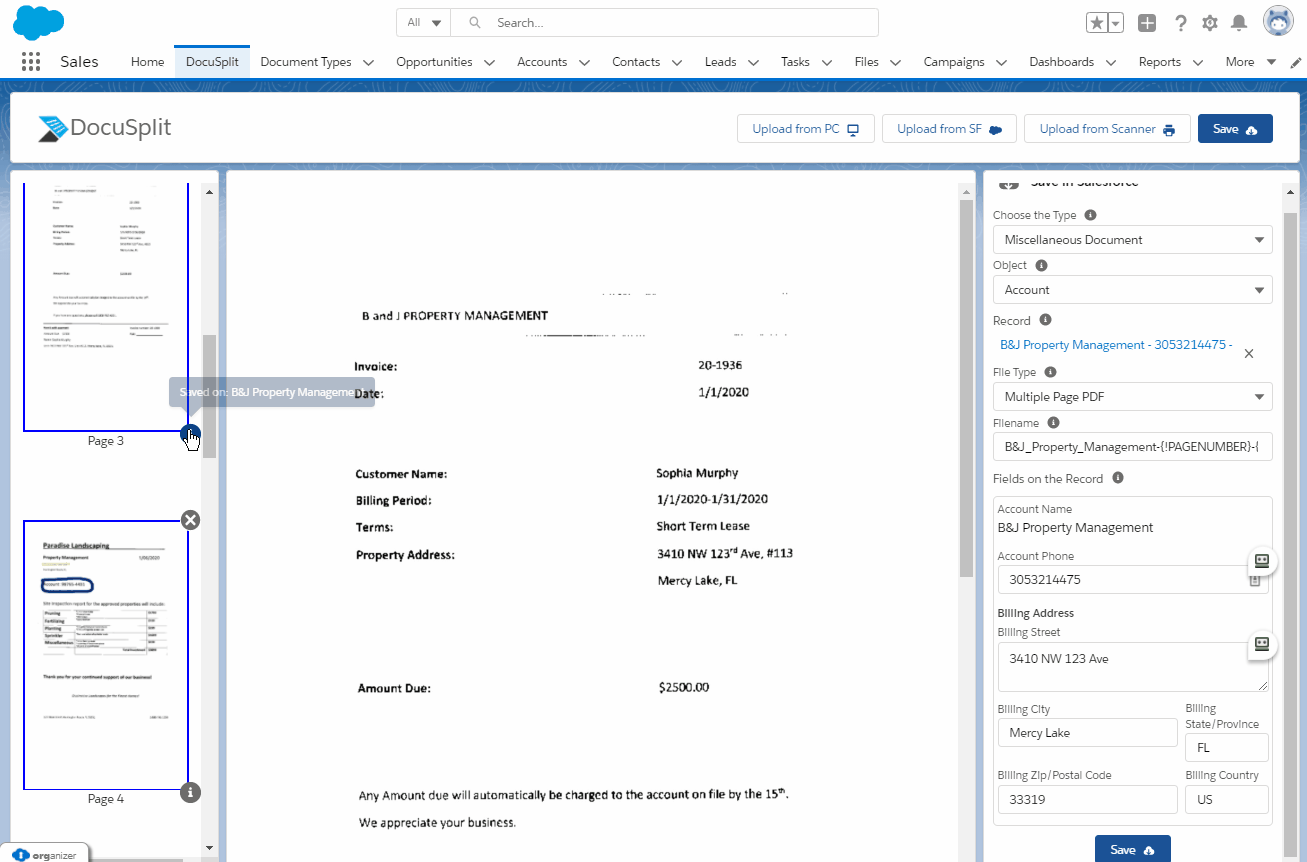
Task: Open the user profile avatar
Action: click(x=1279, y=22)
